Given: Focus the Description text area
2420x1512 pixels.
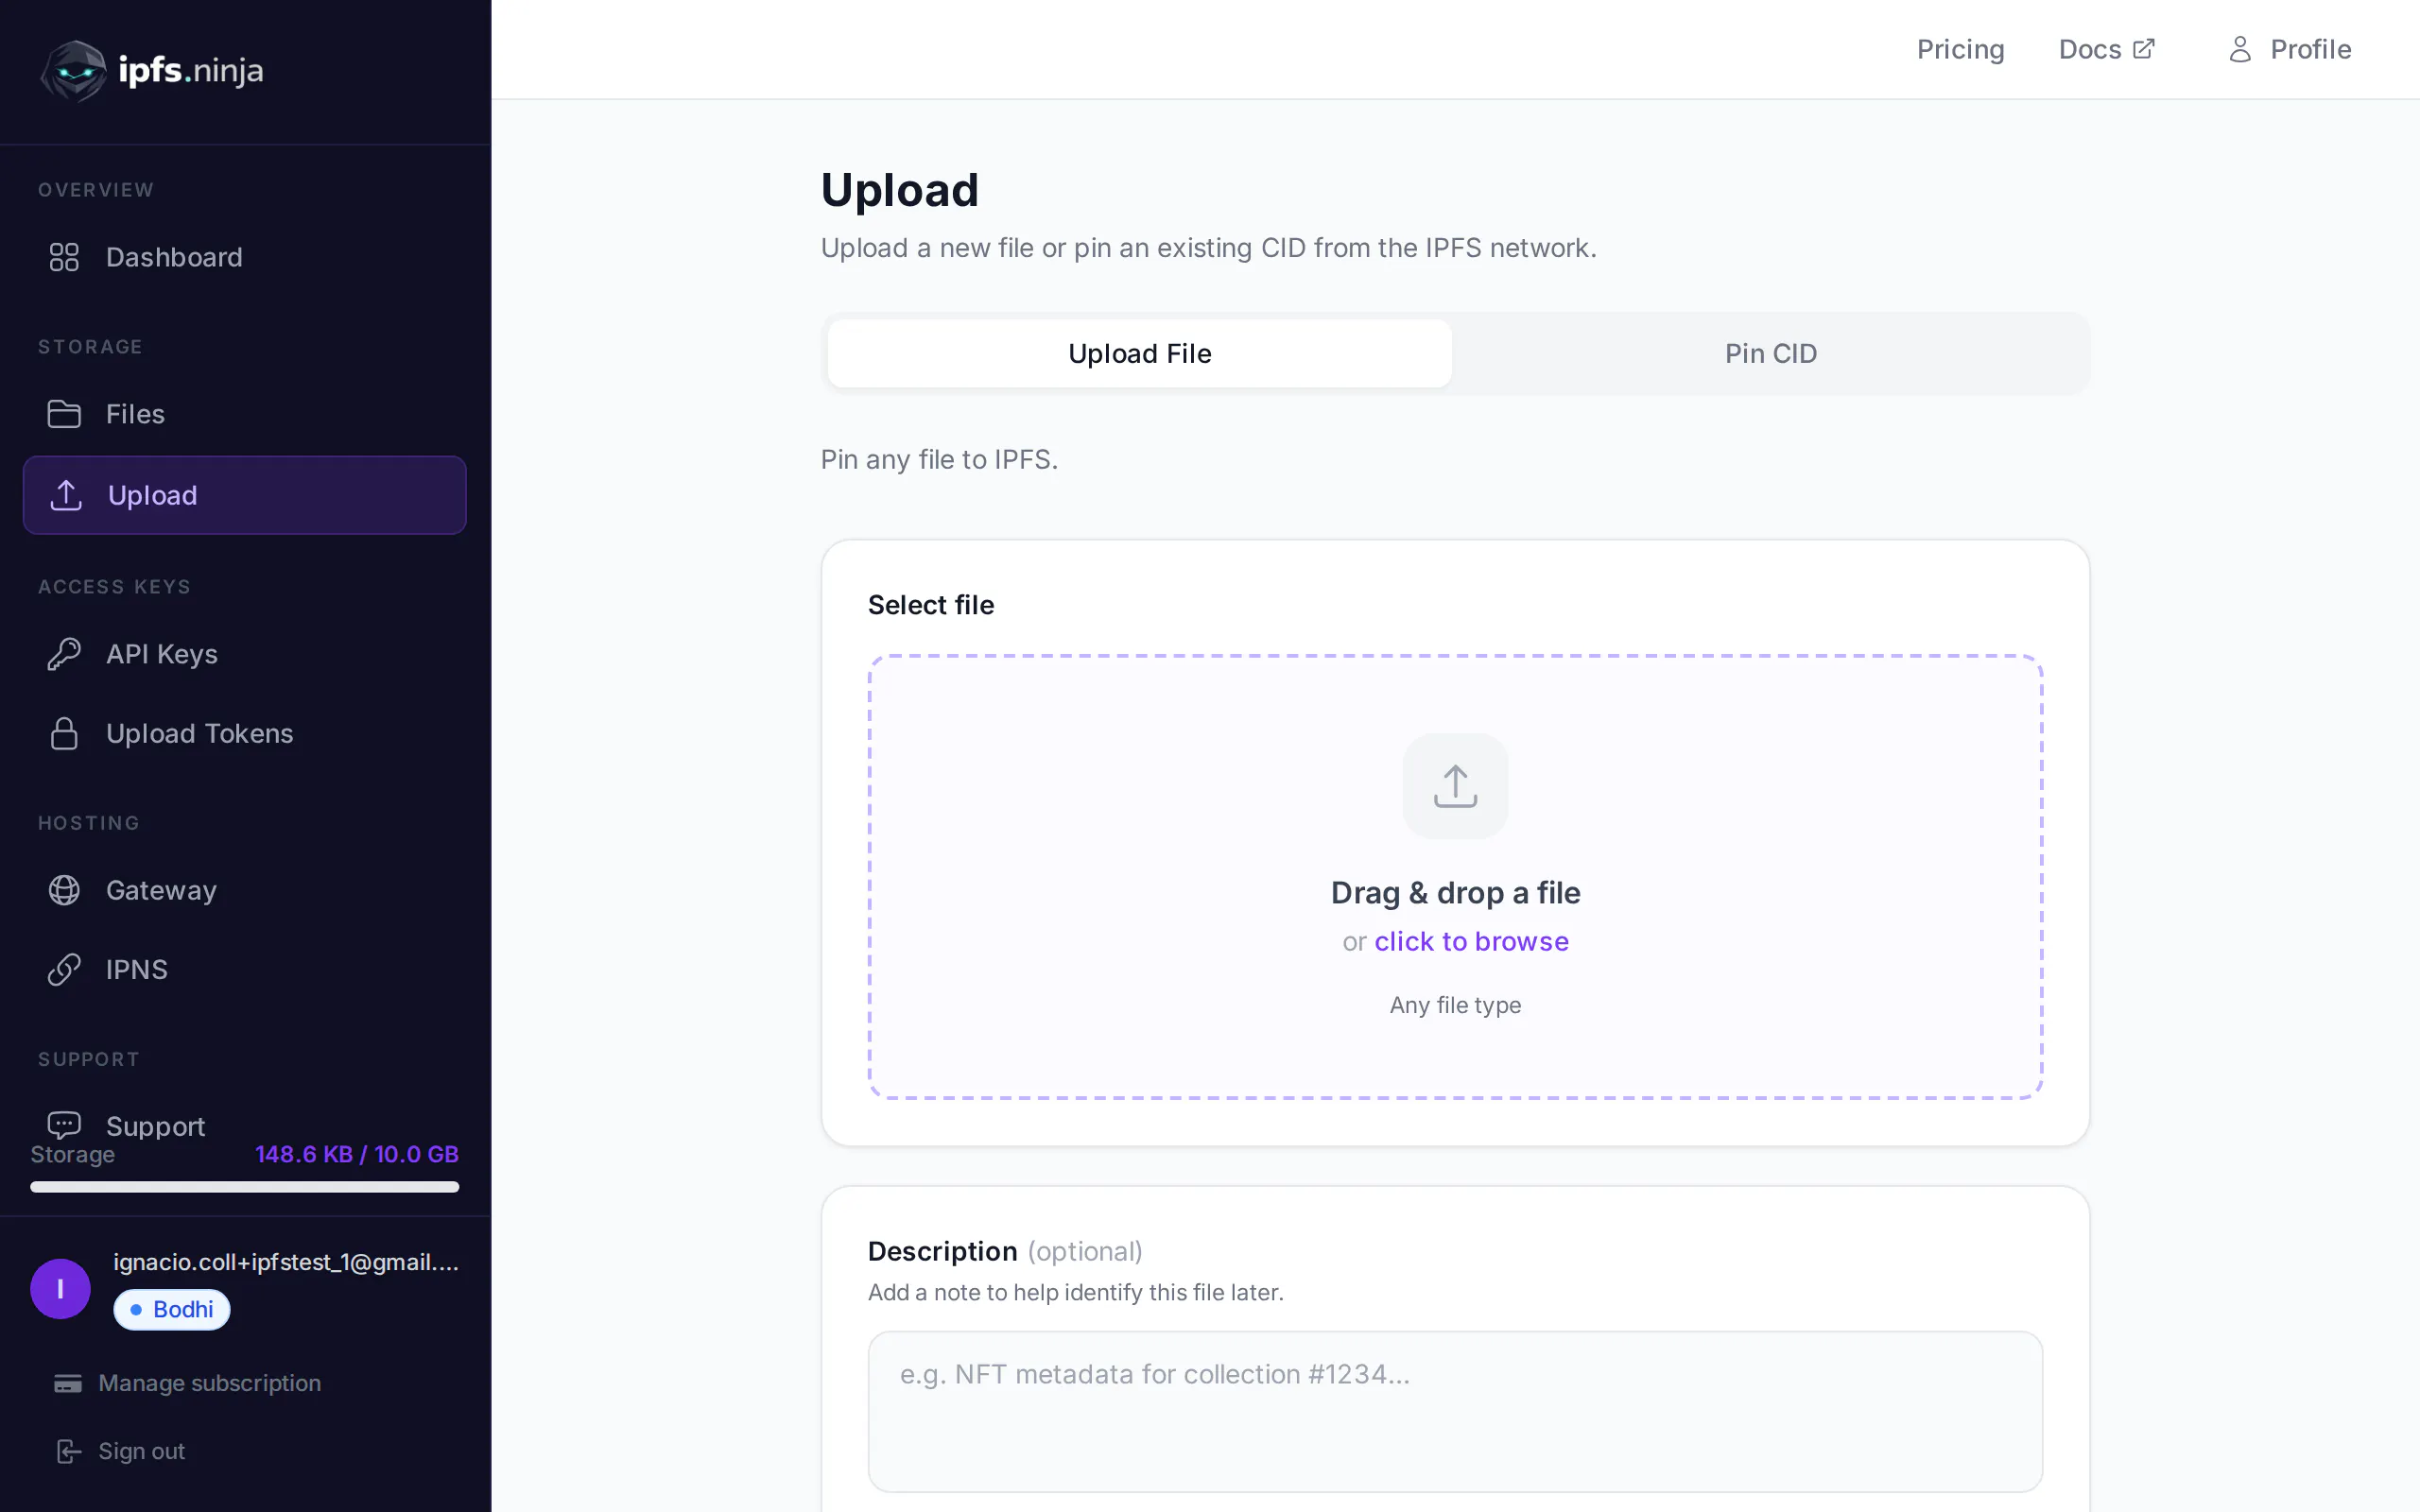Looking at the screenshot, I should tap(1455, 1411).
